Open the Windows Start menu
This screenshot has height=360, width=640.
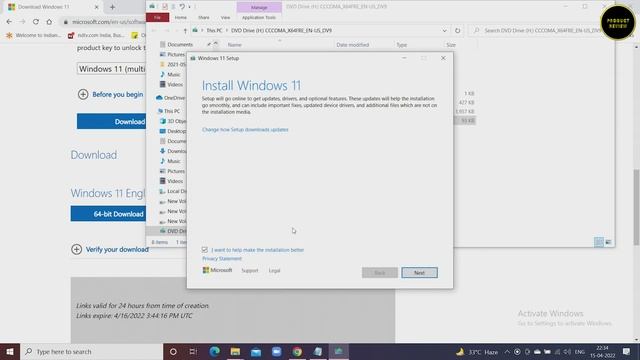point(10,351)
